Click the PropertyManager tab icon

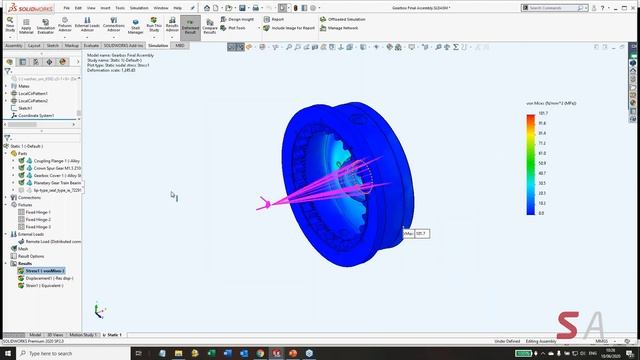point(22,62)
